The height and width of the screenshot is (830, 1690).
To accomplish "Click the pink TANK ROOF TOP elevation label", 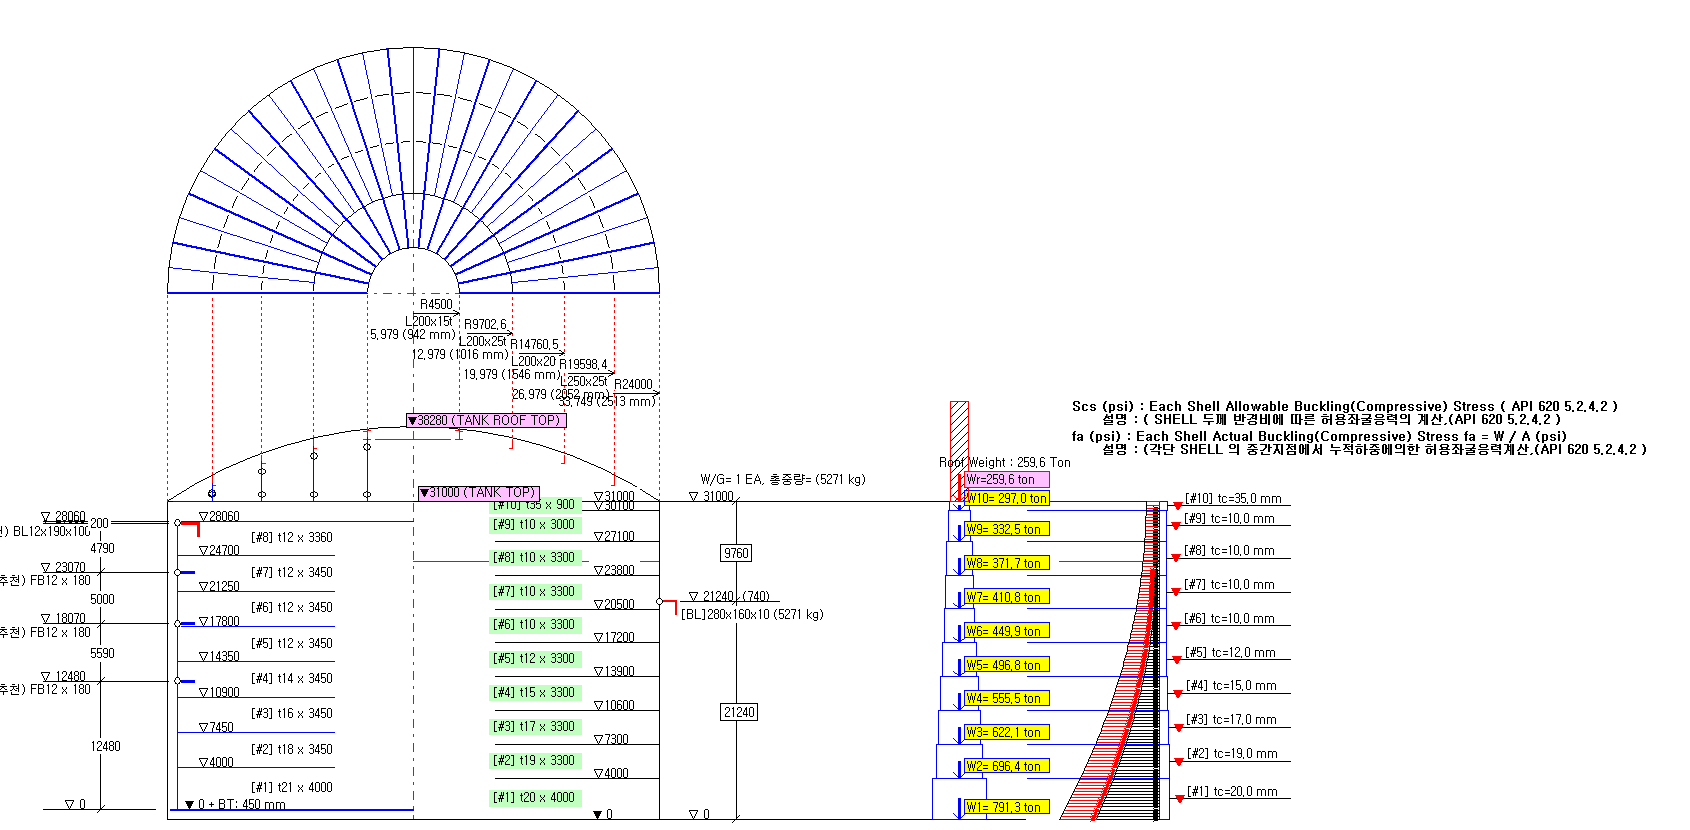I will (x=486, y=420).
